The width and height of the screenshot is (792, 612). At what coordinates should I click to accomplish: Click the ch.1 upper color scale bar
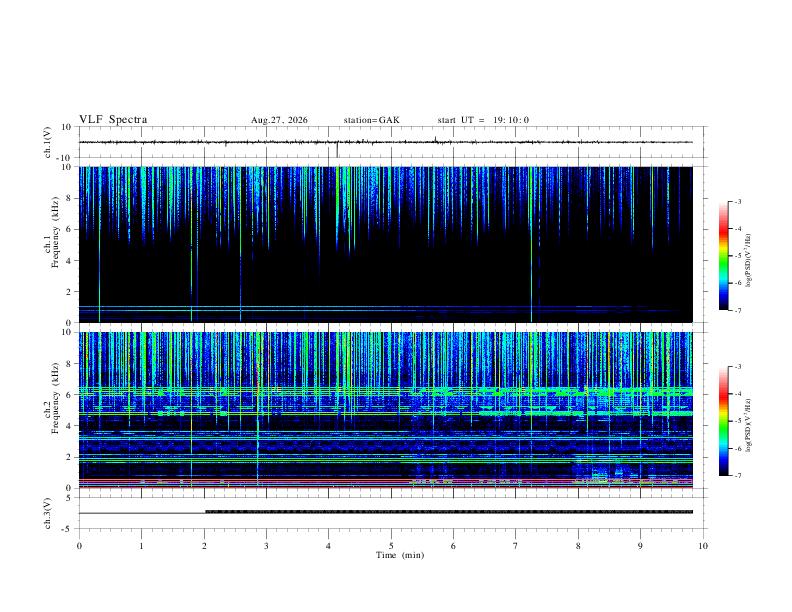[723, 256]
